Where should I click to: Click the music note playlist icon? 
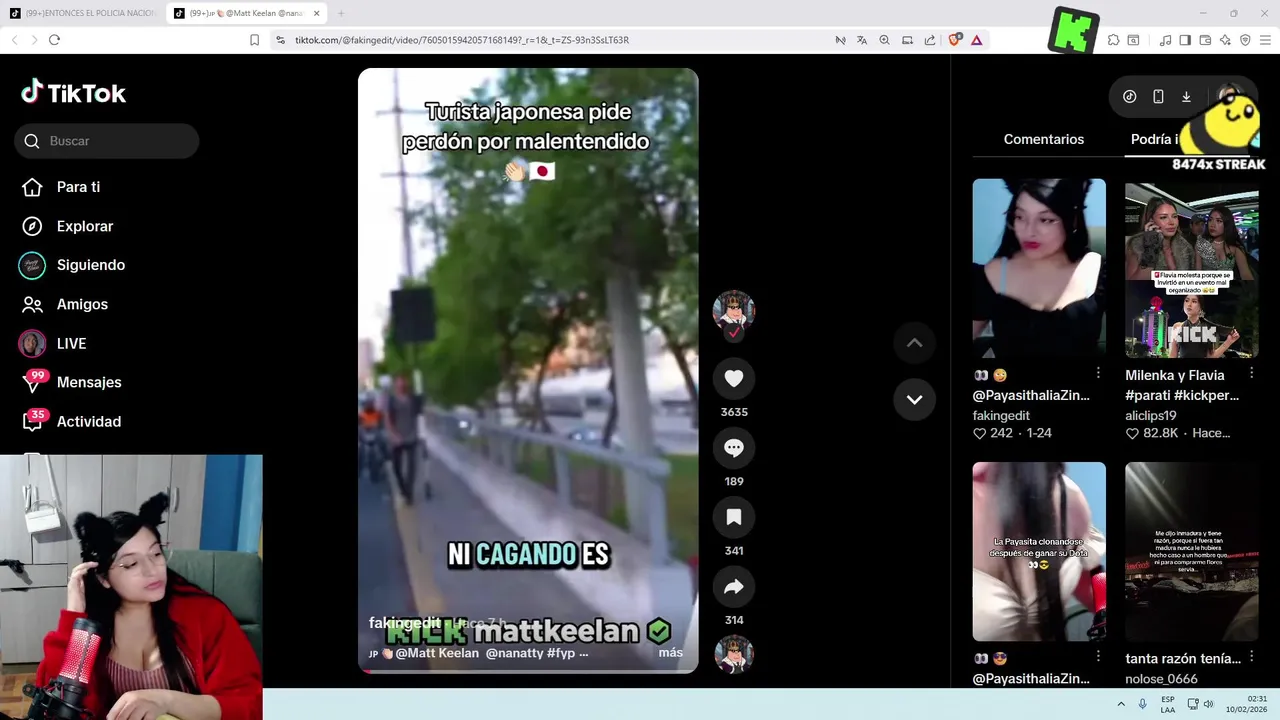(1165, 40)
